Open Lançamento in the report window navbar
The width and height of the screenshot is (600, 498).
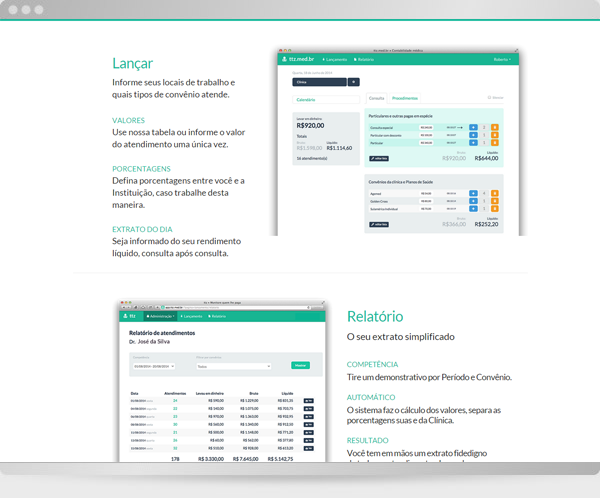[191, 316]
